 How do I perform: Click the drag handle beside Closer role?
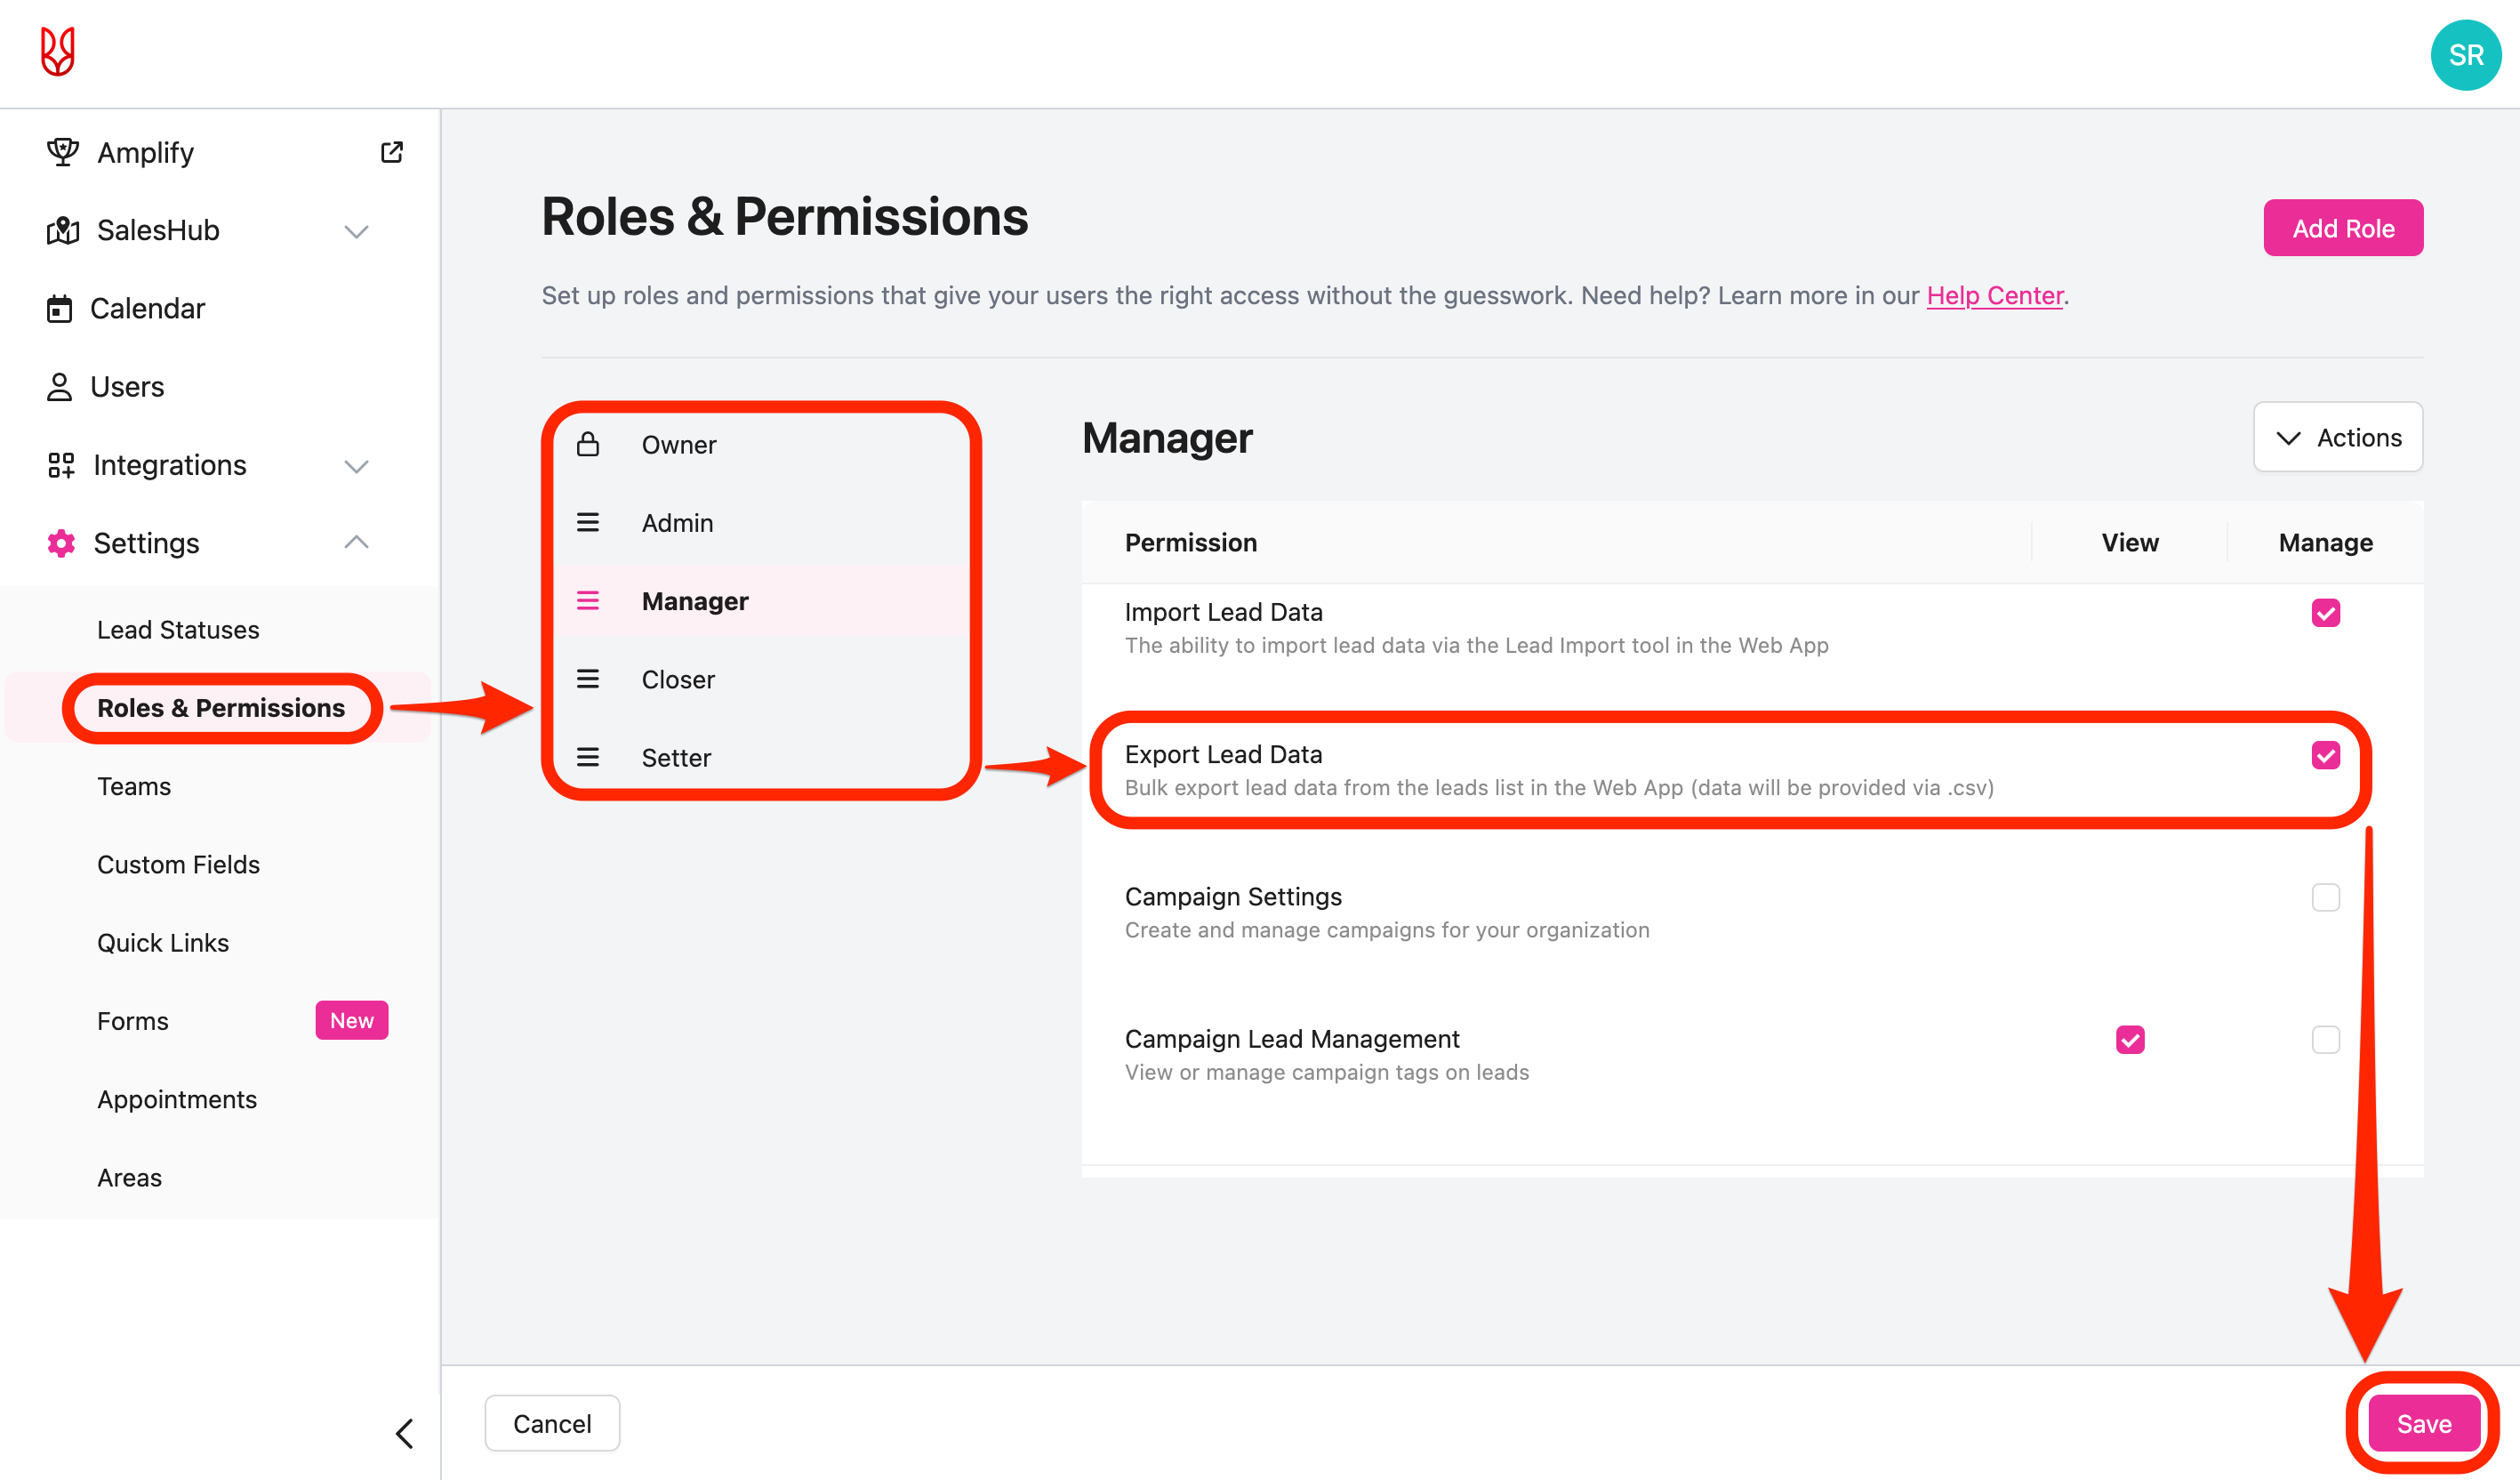[x=588, y=679]
